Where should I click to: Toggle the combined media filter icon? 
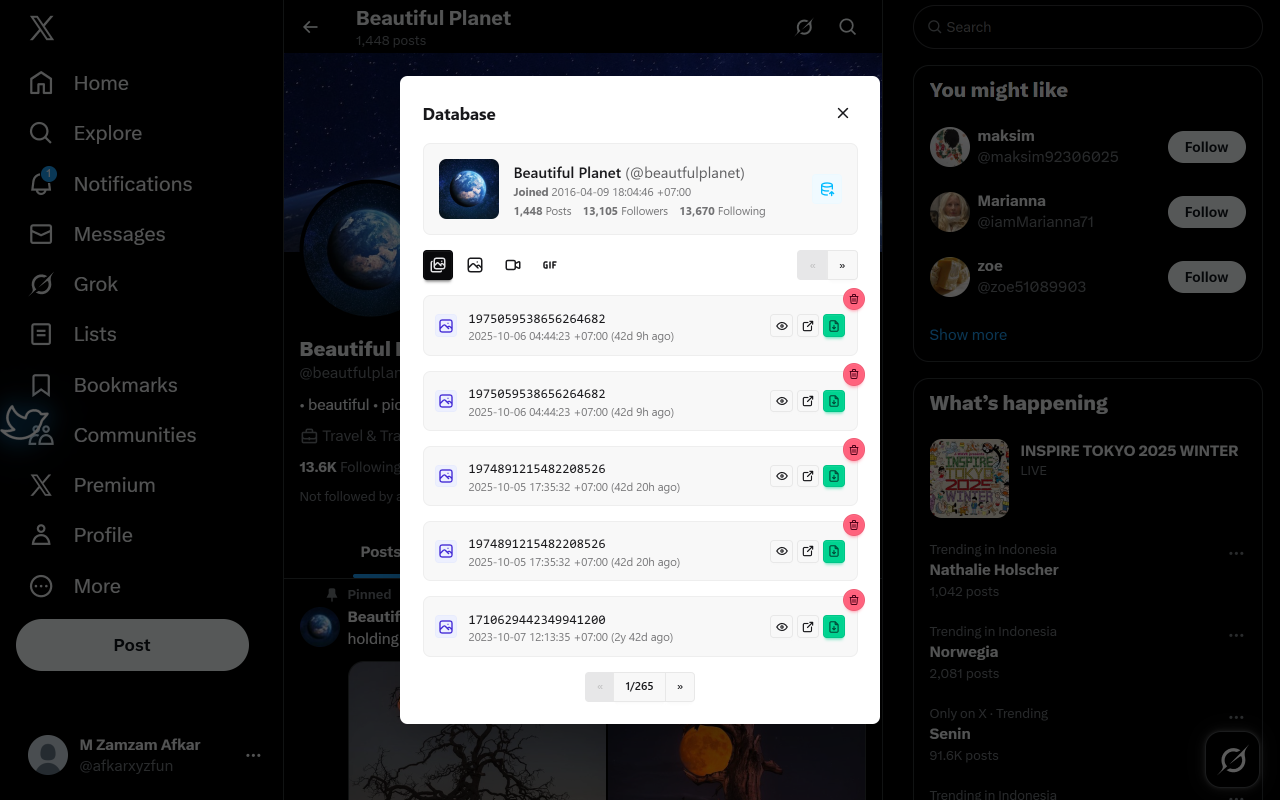click(437, 264)
